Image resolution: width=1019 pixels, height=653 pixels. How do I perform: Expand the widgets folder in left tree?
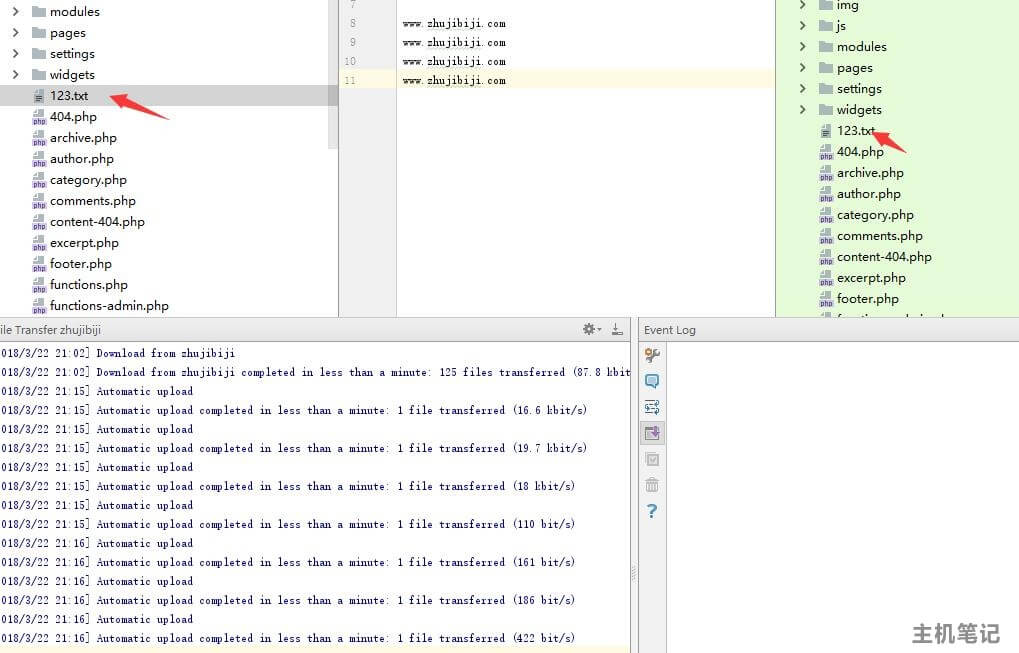click(x=16, y=75)
